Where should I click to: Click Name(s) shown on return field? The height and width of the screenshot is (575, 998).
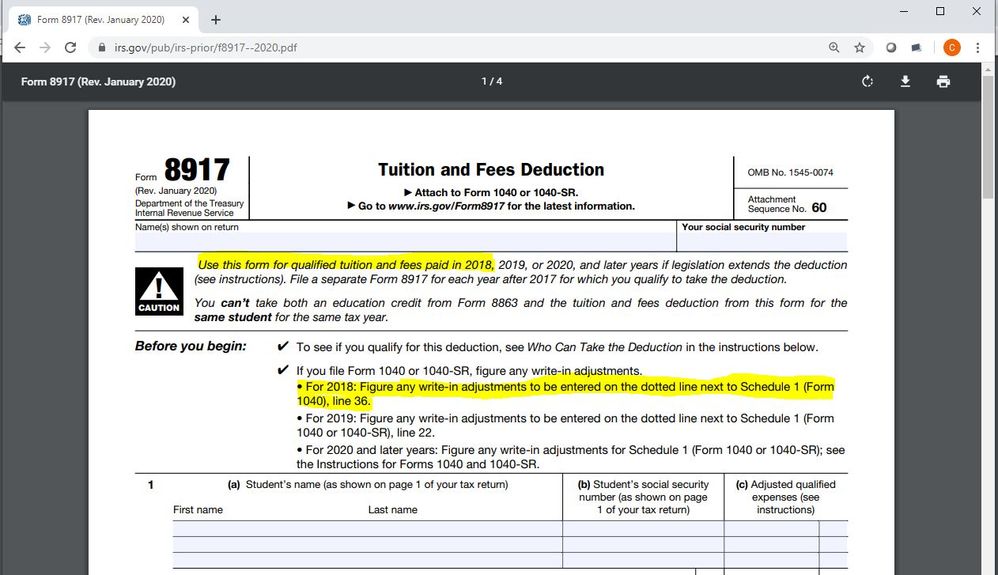[x=405, y=242]
